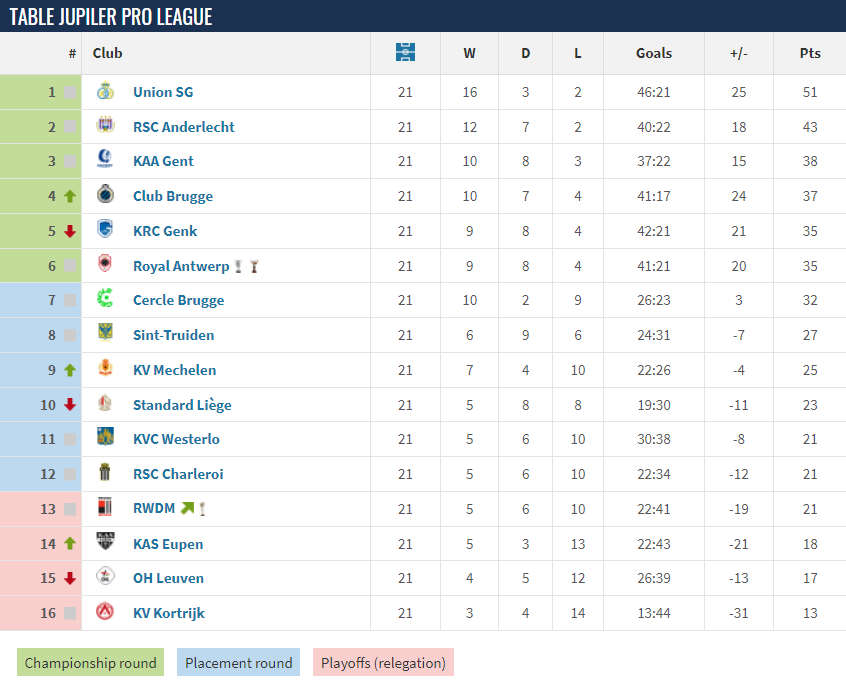Click the KAA Gent club logo
846x693 pixels.
pos(105,161)
